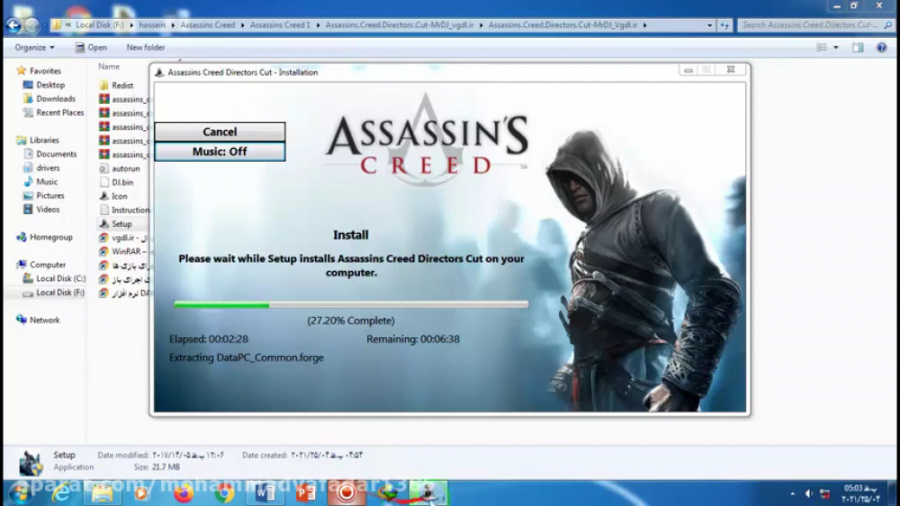Viewport: 900px width, 506px height.
Task: Select Computer in navigation pane
Action: point(47,264)
